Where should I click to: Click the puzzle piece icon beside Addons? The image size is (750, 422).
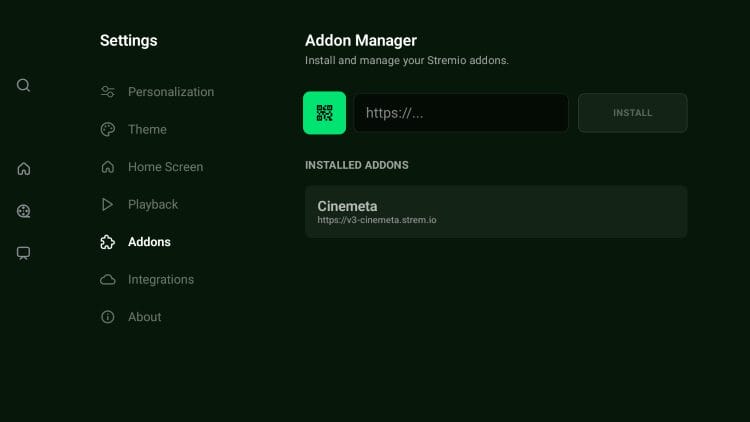pos(108,242)
